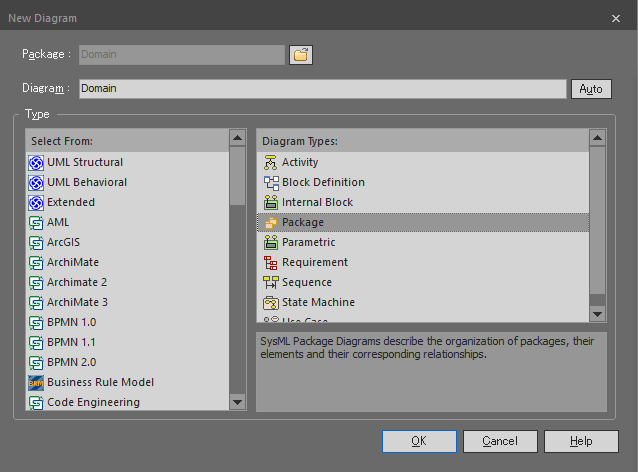Click the Block Definition diagram icon
Viewport: 638px width, 472px height.
(271, 182)
